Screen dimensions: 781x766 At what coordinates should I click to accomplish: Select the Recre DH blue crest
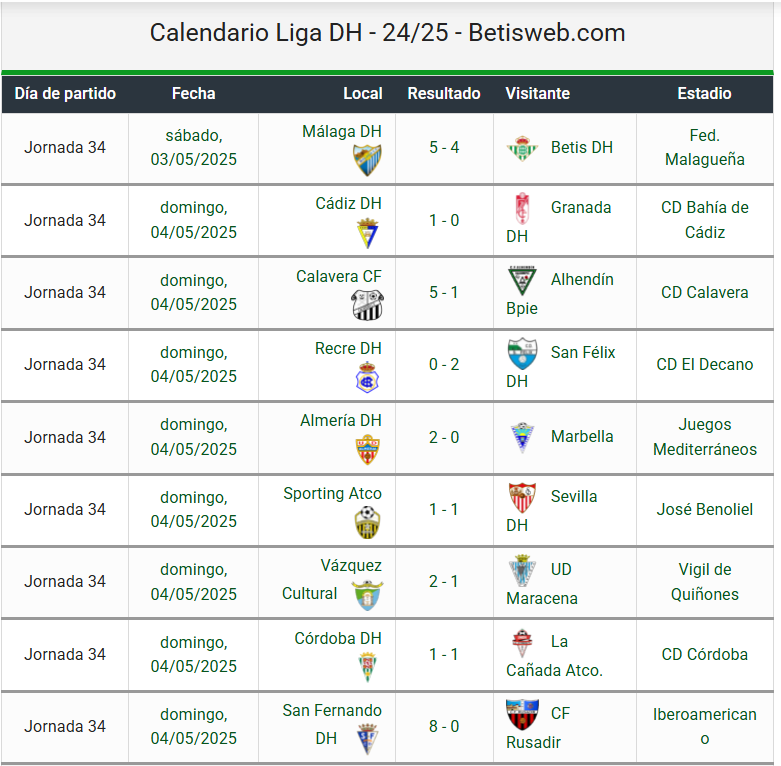[367, 377]
